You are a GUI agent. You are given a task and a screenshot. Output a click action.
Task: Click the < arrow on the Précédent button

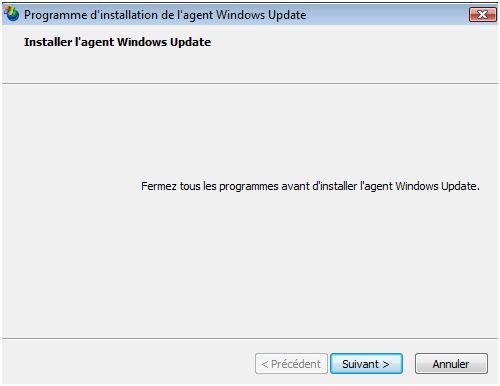coord(265,364)
